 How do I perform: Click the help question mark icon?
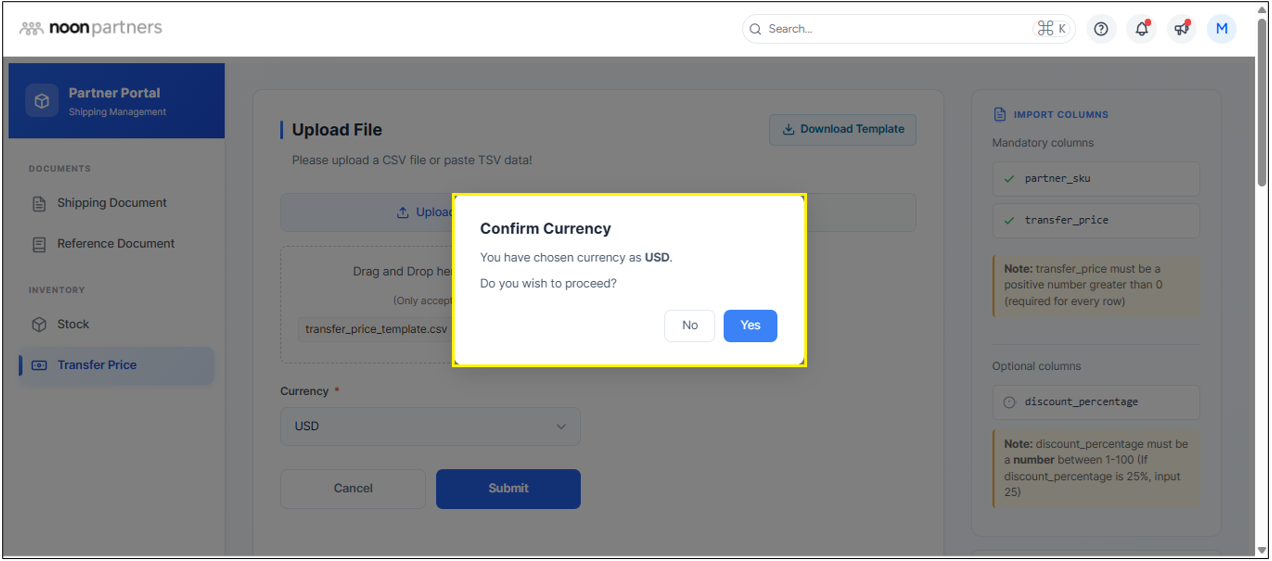(1101, 29)
